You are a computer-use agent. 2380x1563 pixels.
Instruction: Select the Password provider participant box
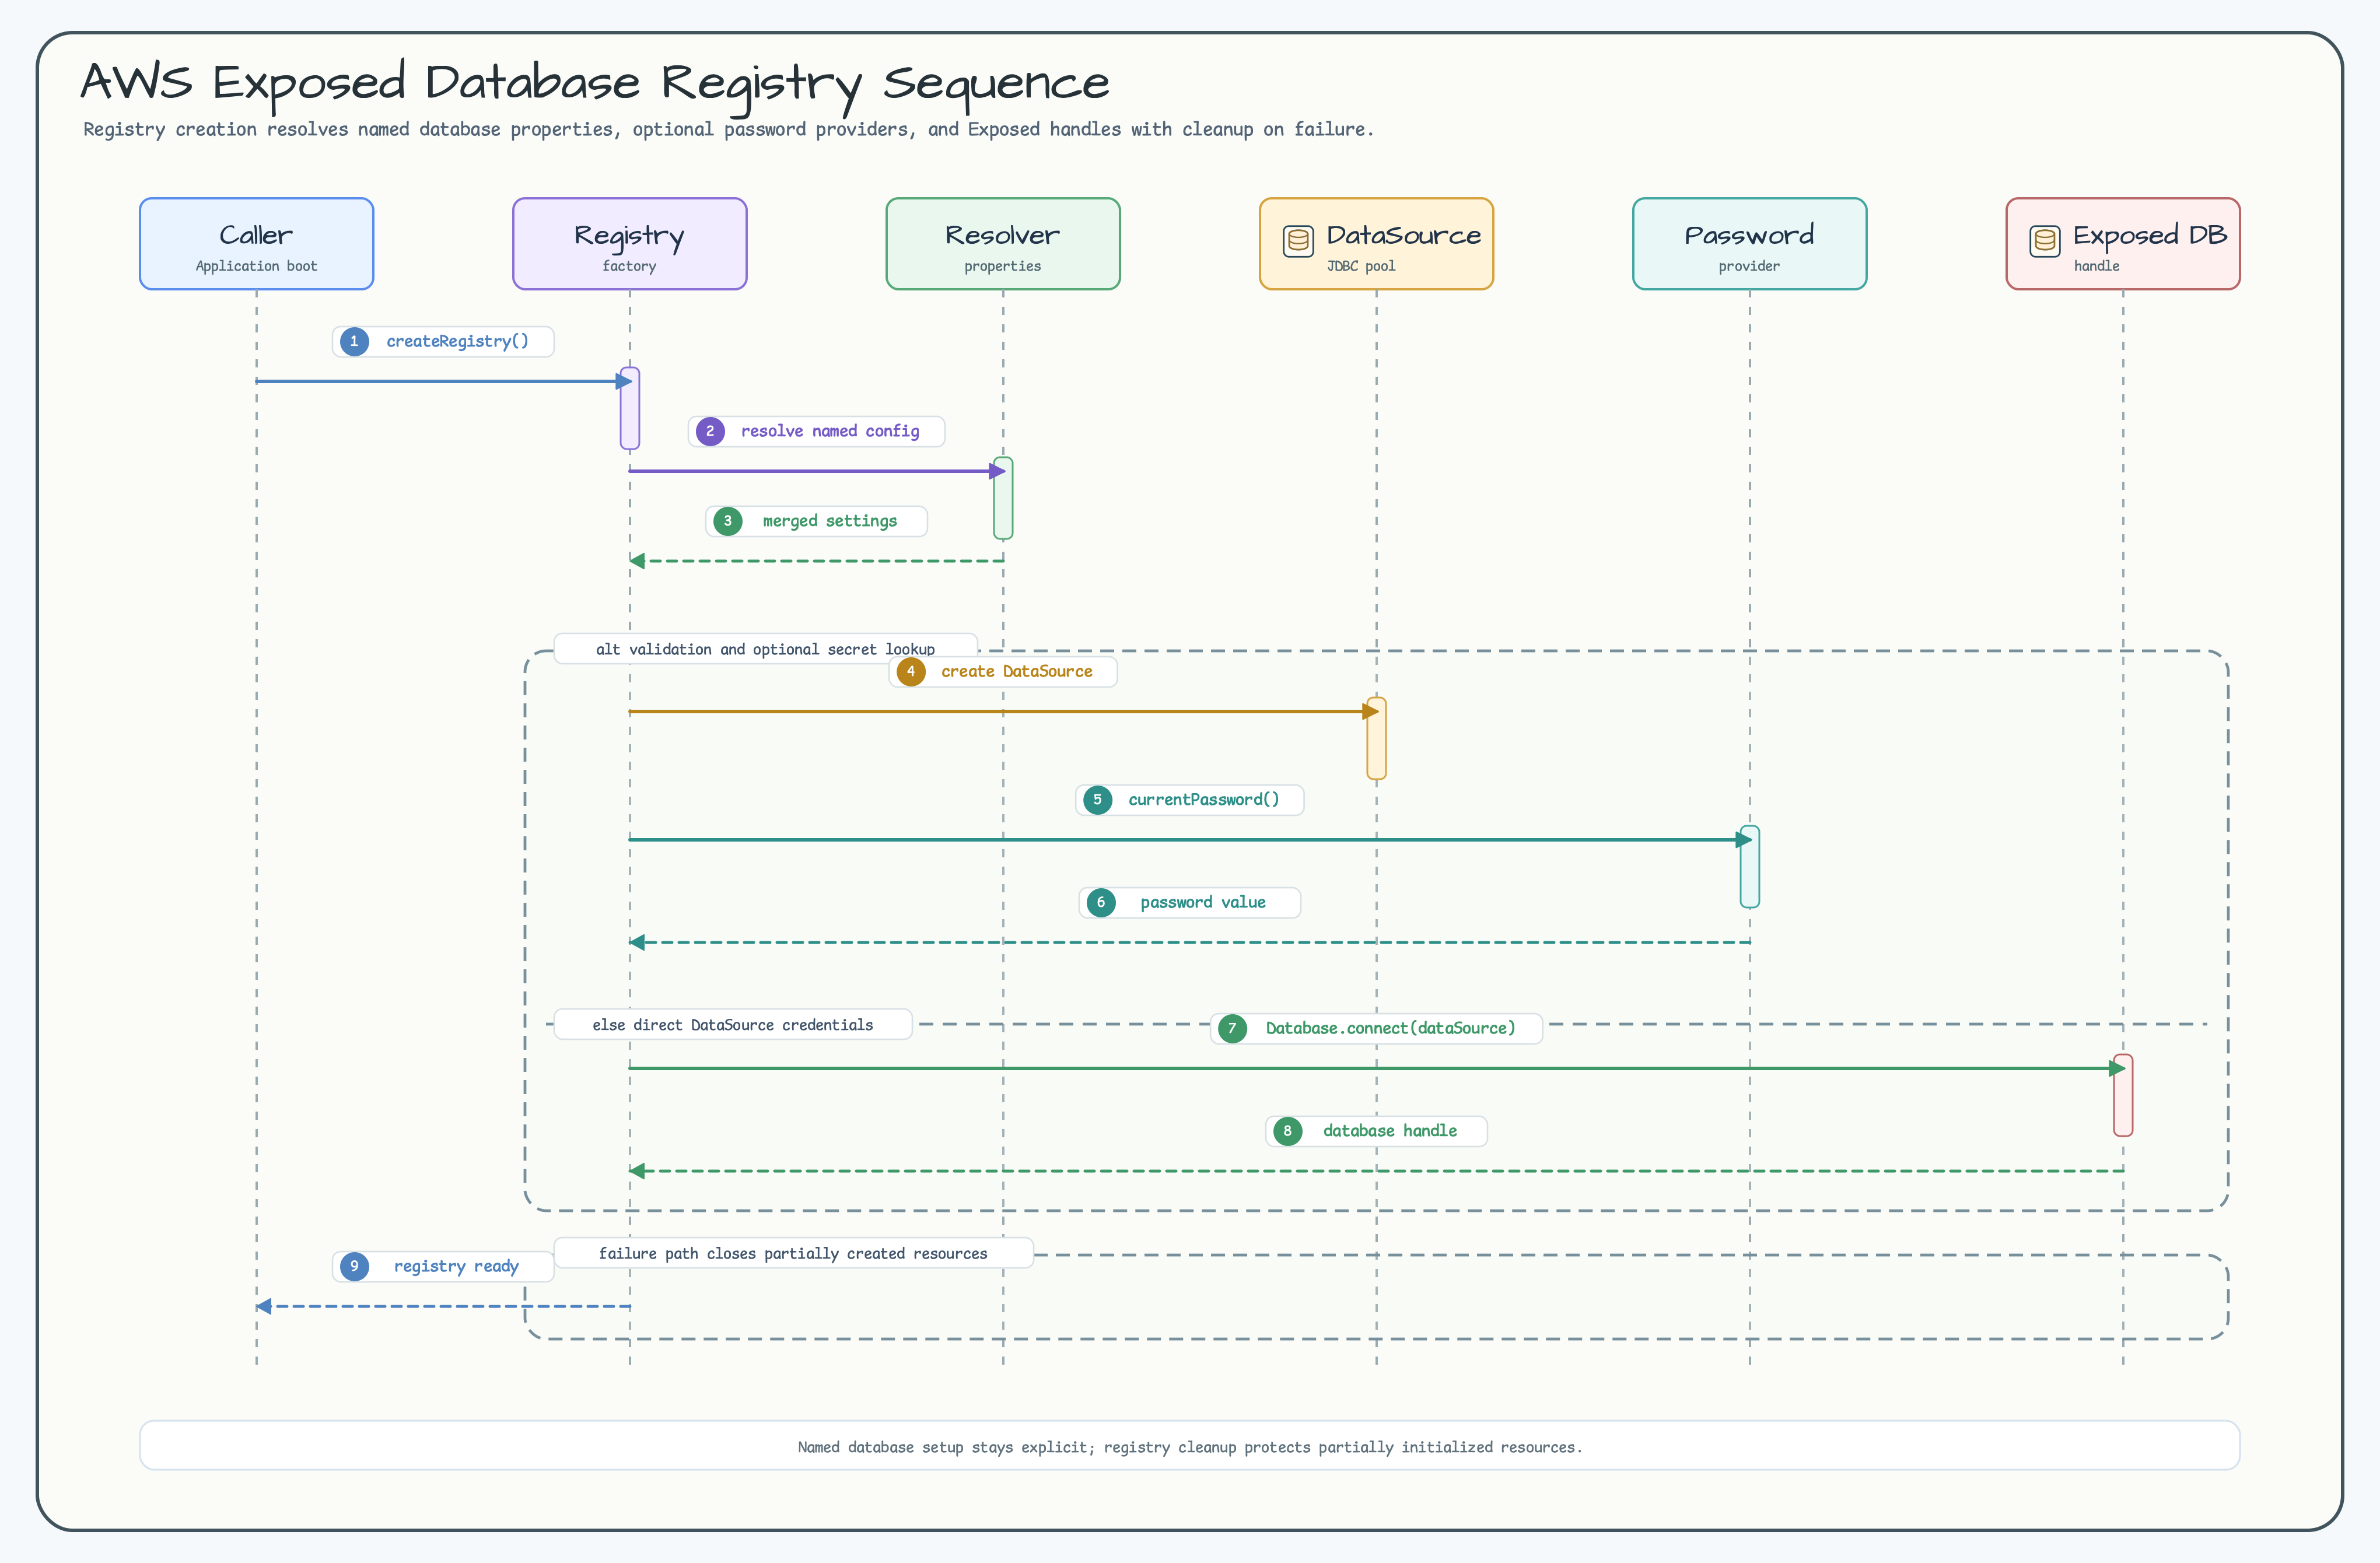1750,244
